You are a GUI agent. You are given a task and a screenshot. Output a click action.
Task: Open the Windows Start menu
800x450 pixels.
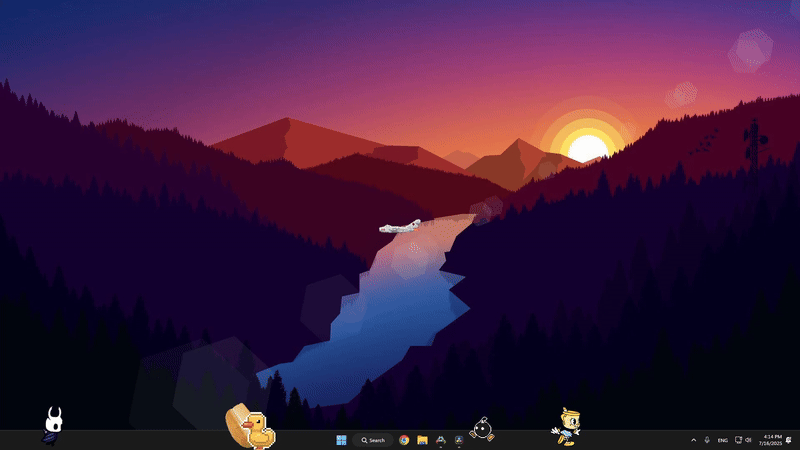coord(341,440)
